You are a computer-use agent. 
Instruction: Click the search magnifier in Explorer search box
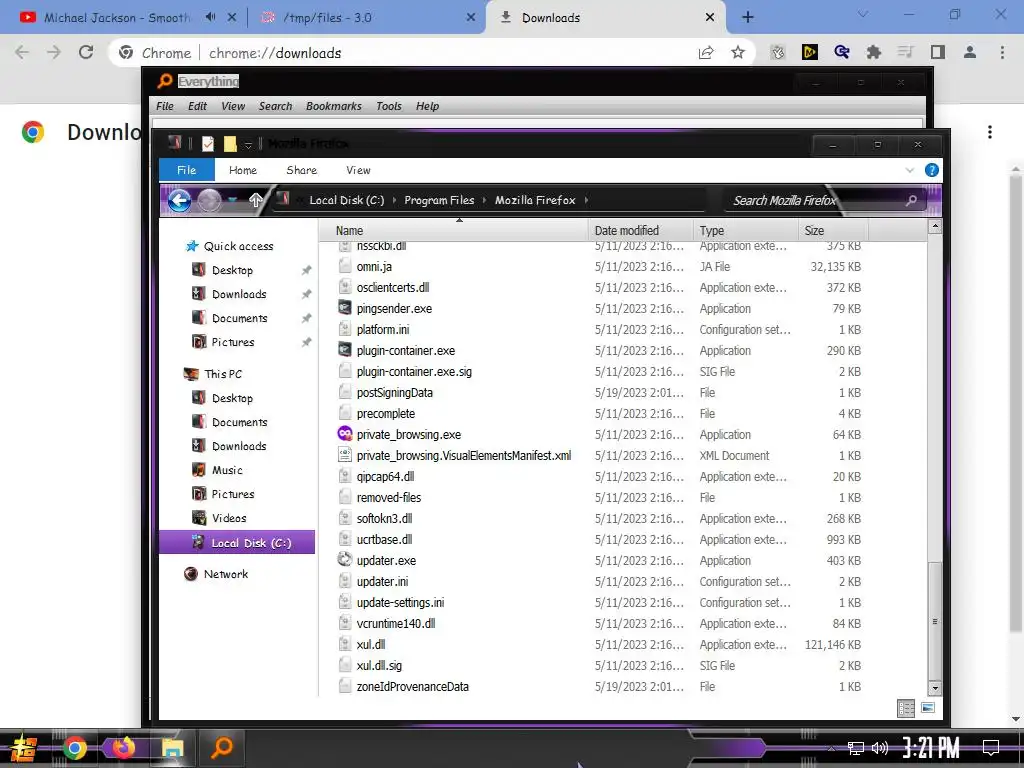pyautogui.click(x=911, y=200)
